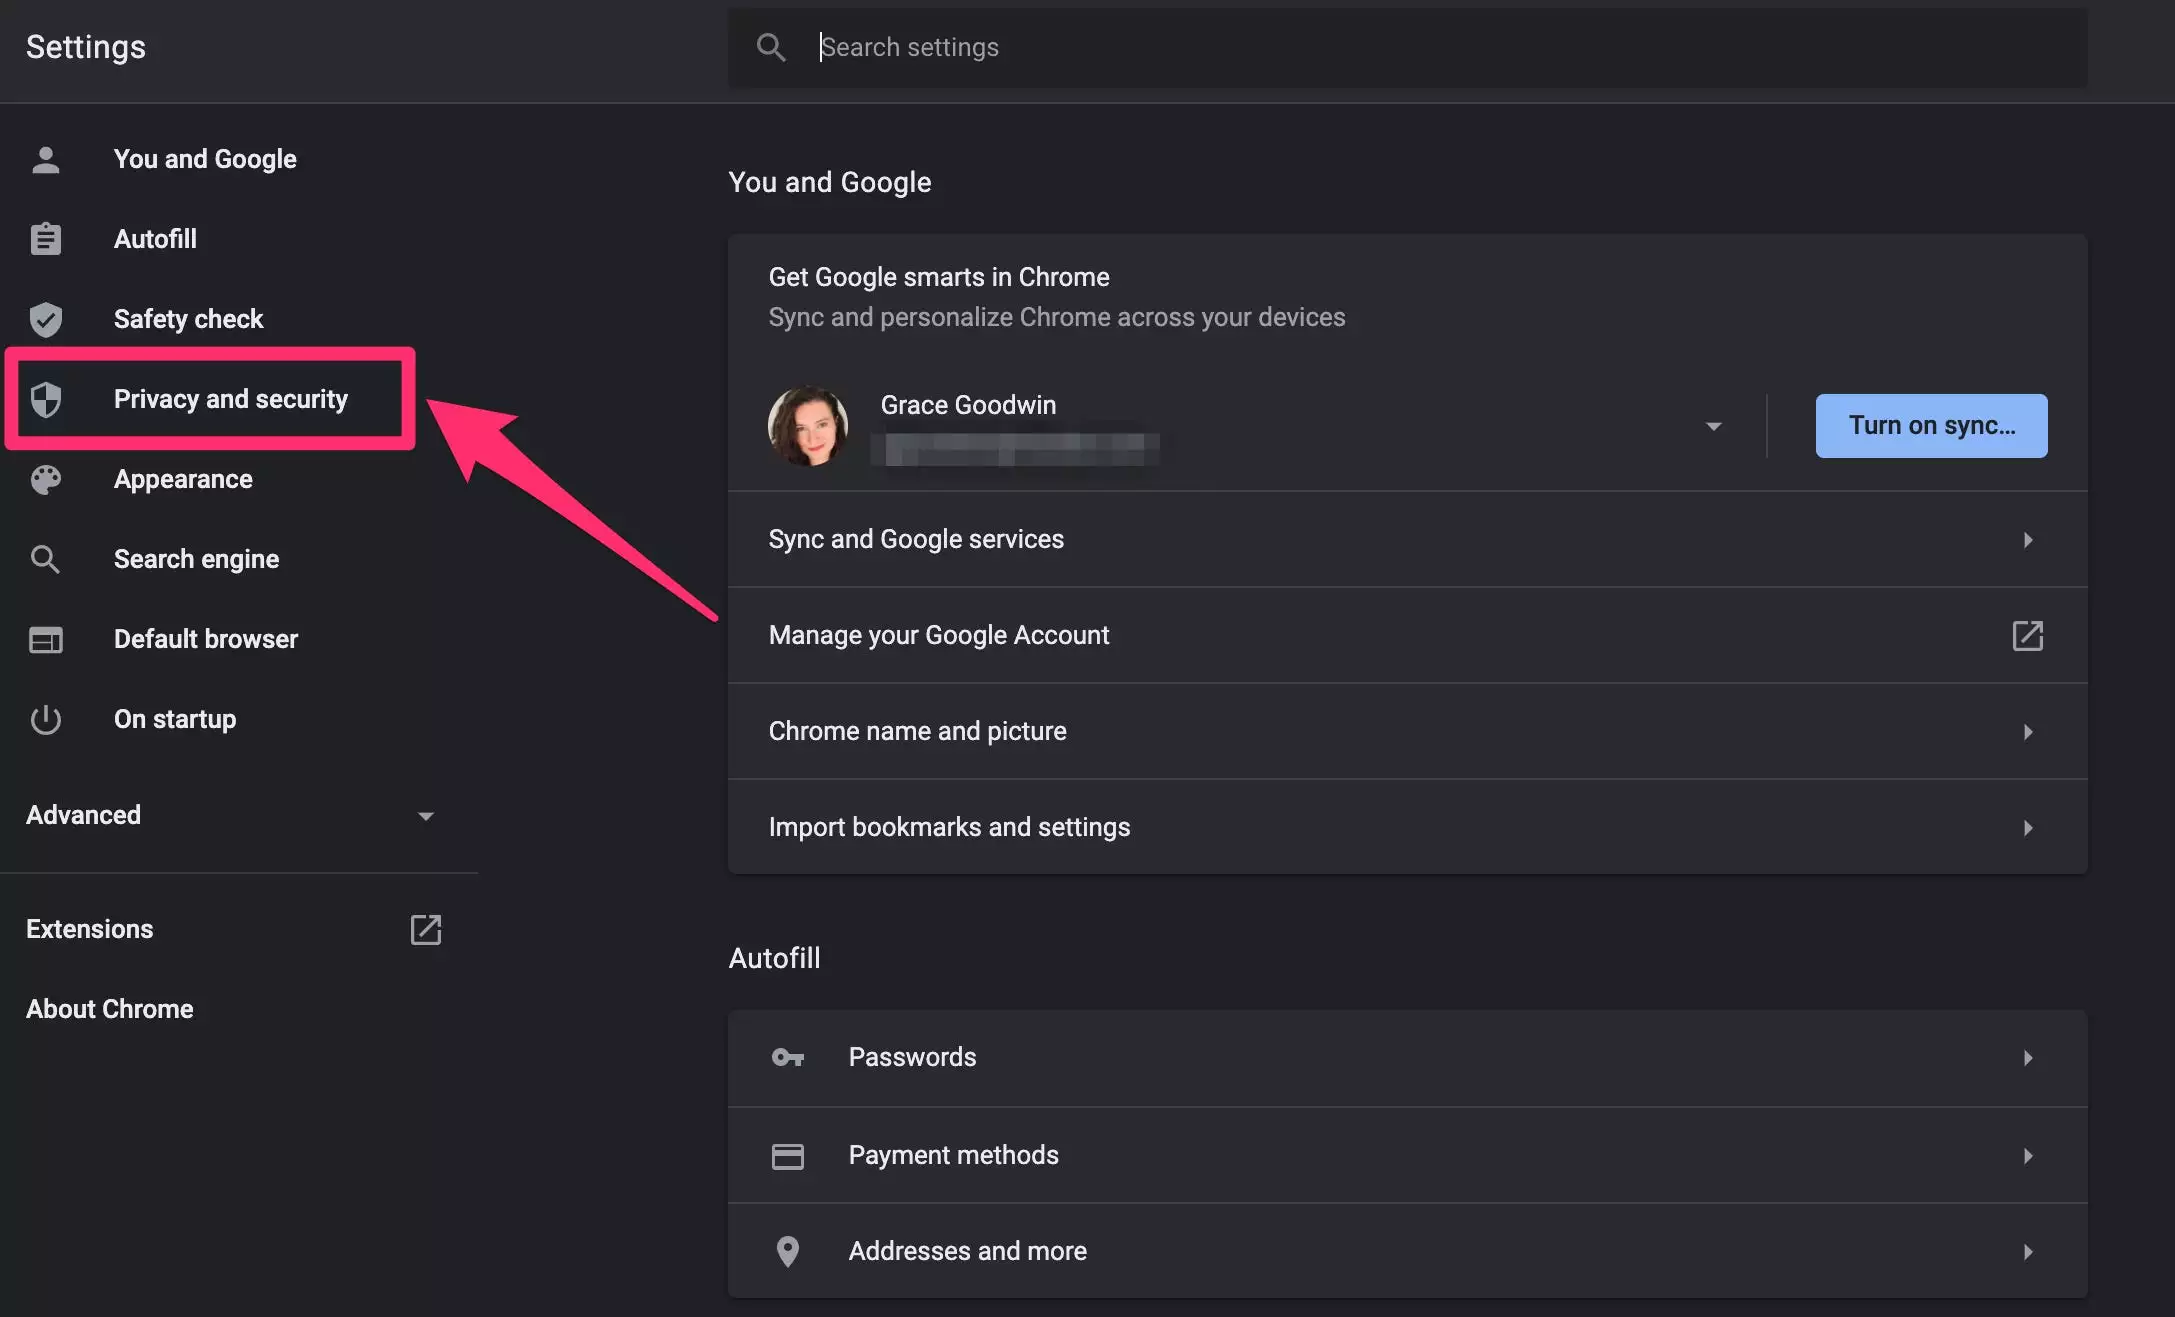2175x1317 pixels.
Task: Click the You and Google section heading
Action: click(x=830, y=182)
